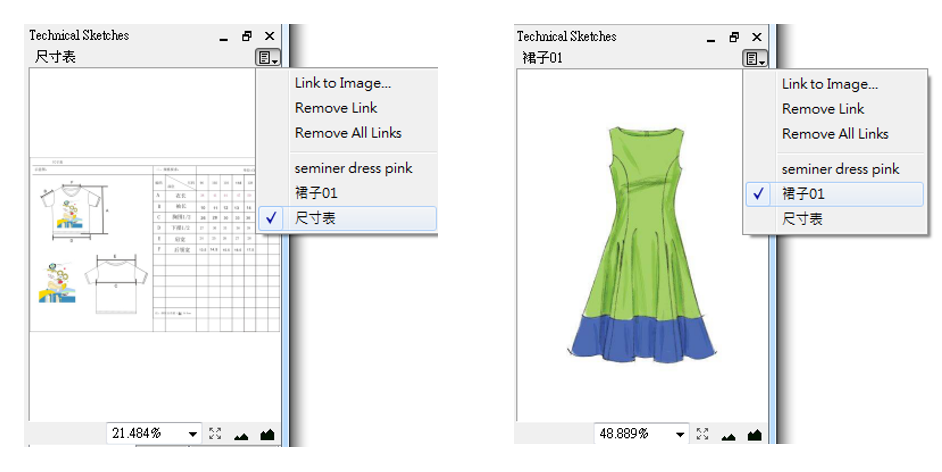Click zoom in mountain icon in left panel
This screenshot has height=472, width=942.
(267, 434)
